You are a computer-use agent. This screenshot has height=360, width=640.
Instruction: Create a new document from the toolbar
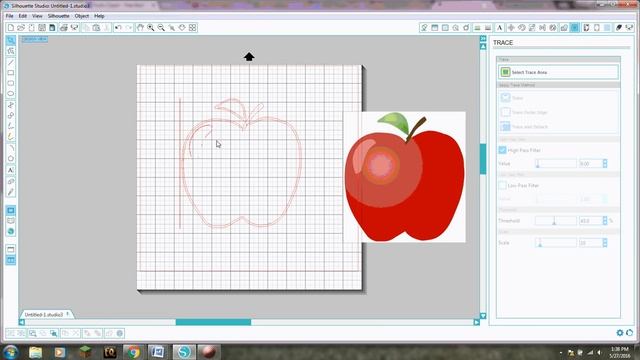11,27
